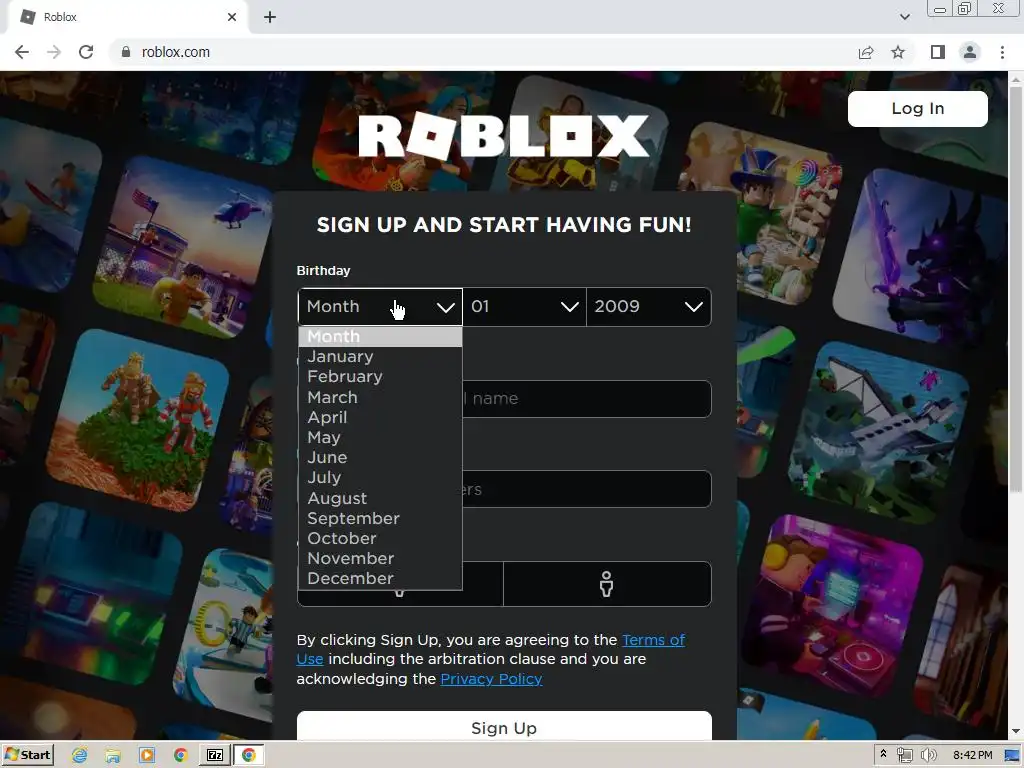Open Windows Media Player taskbar icon
1024x768 pixels.
click(147, 756)
